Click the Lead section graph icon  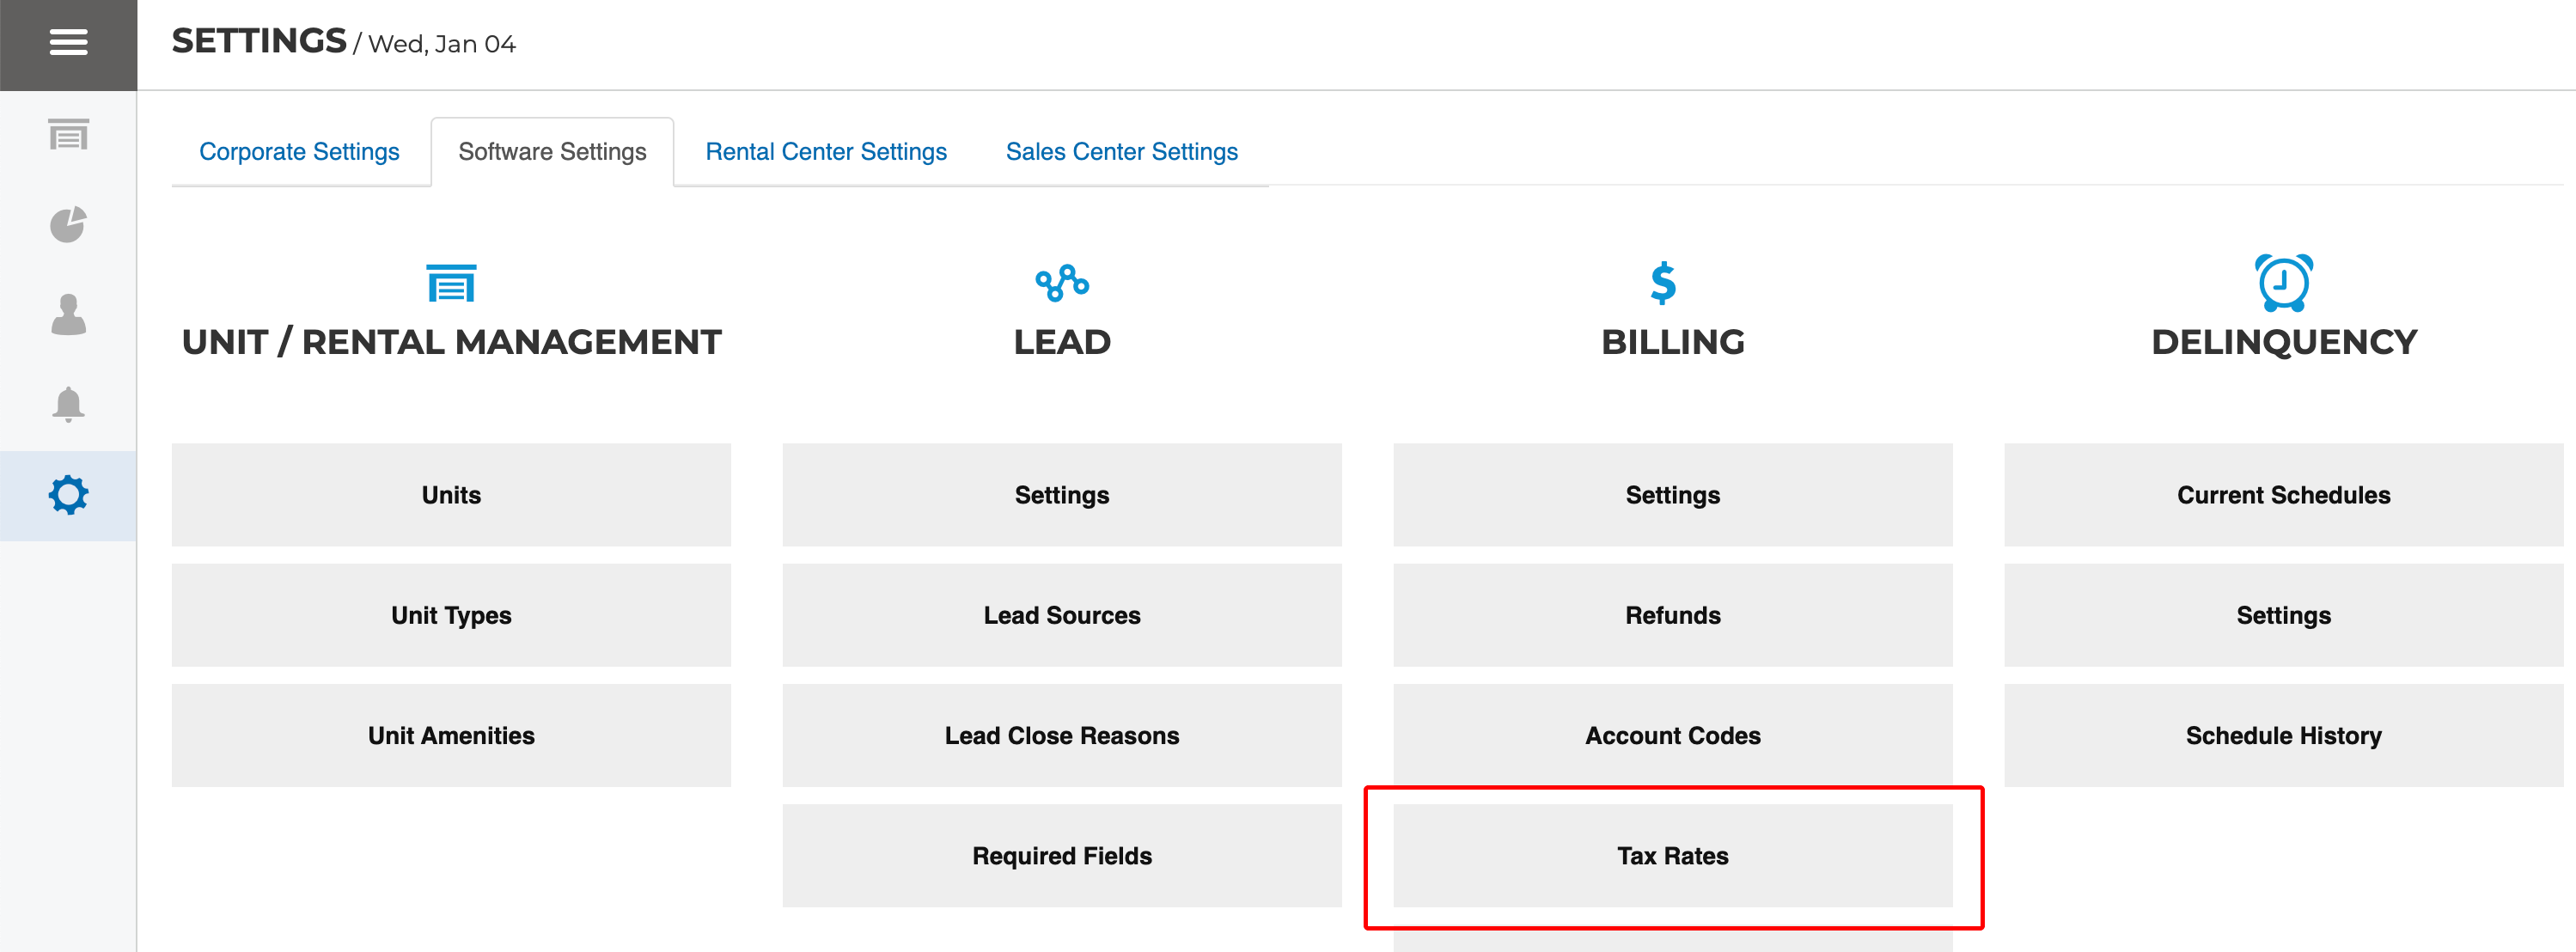(1062, 283)
